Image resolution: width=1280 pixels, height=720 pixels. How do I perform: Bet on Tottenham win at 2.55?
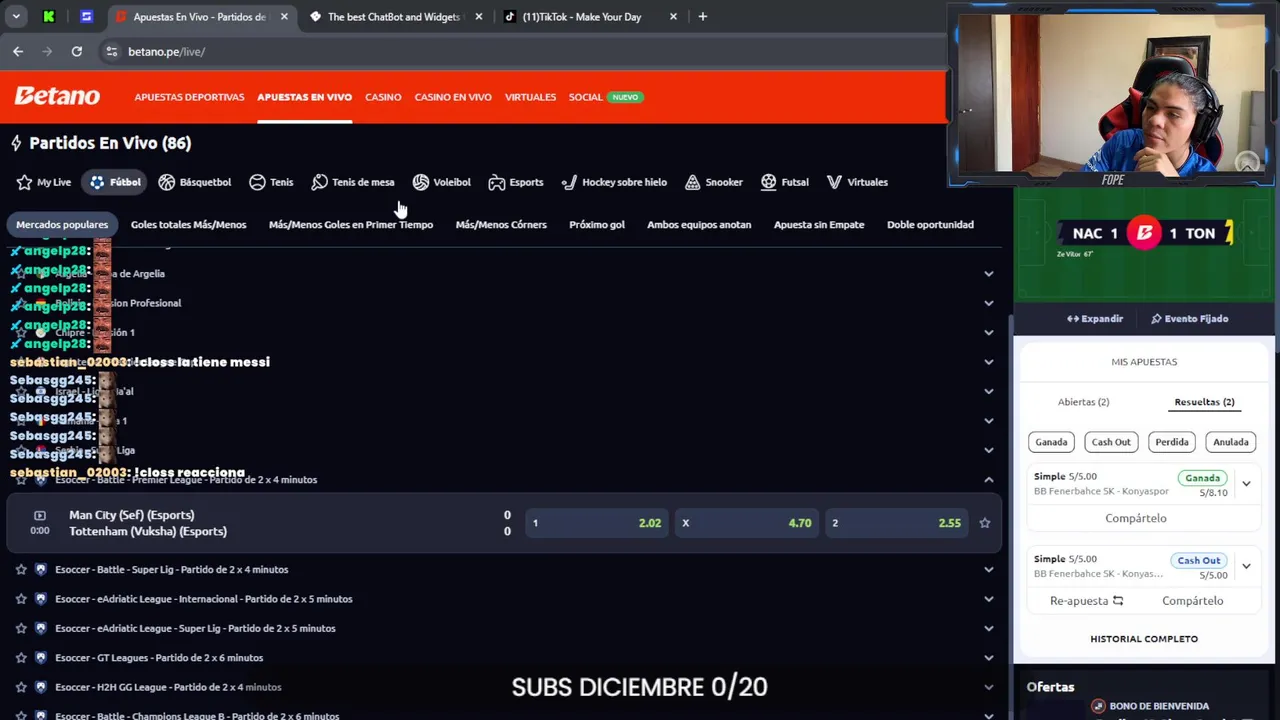click(x=897, y=523)
